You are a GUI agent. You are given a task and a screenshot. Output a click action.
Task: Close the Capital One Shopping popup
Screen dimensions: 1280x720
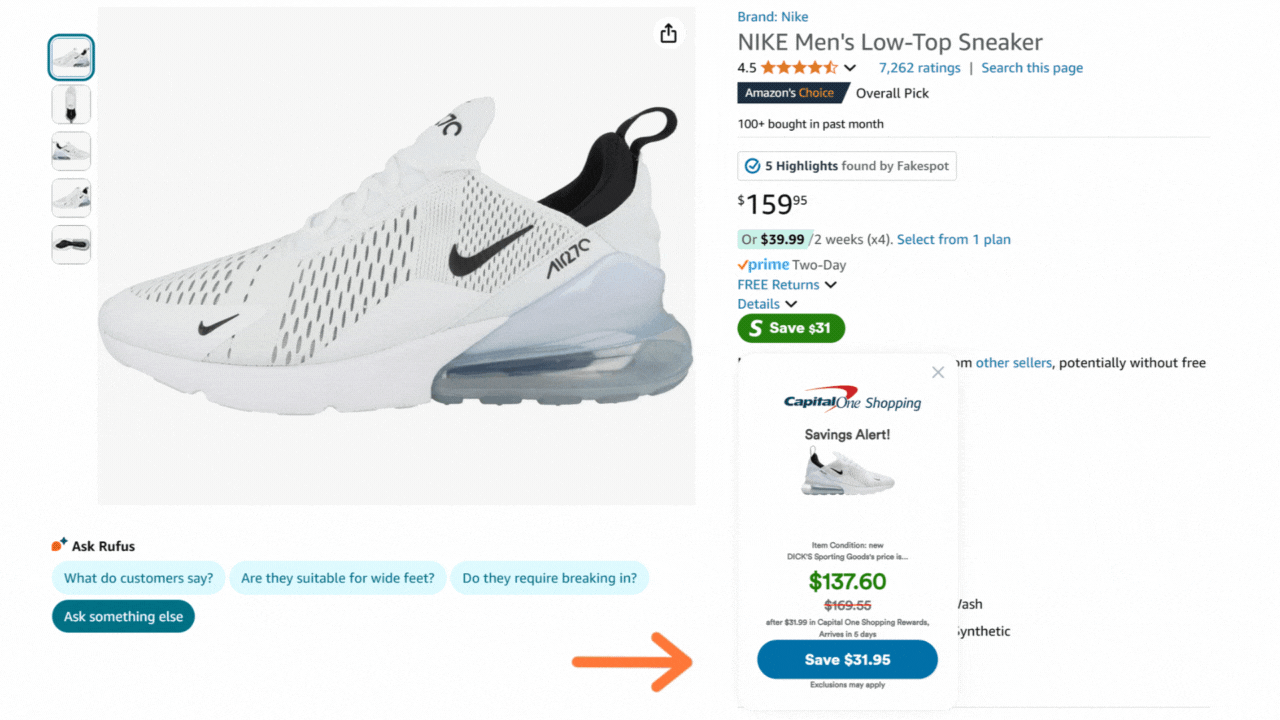937,373
